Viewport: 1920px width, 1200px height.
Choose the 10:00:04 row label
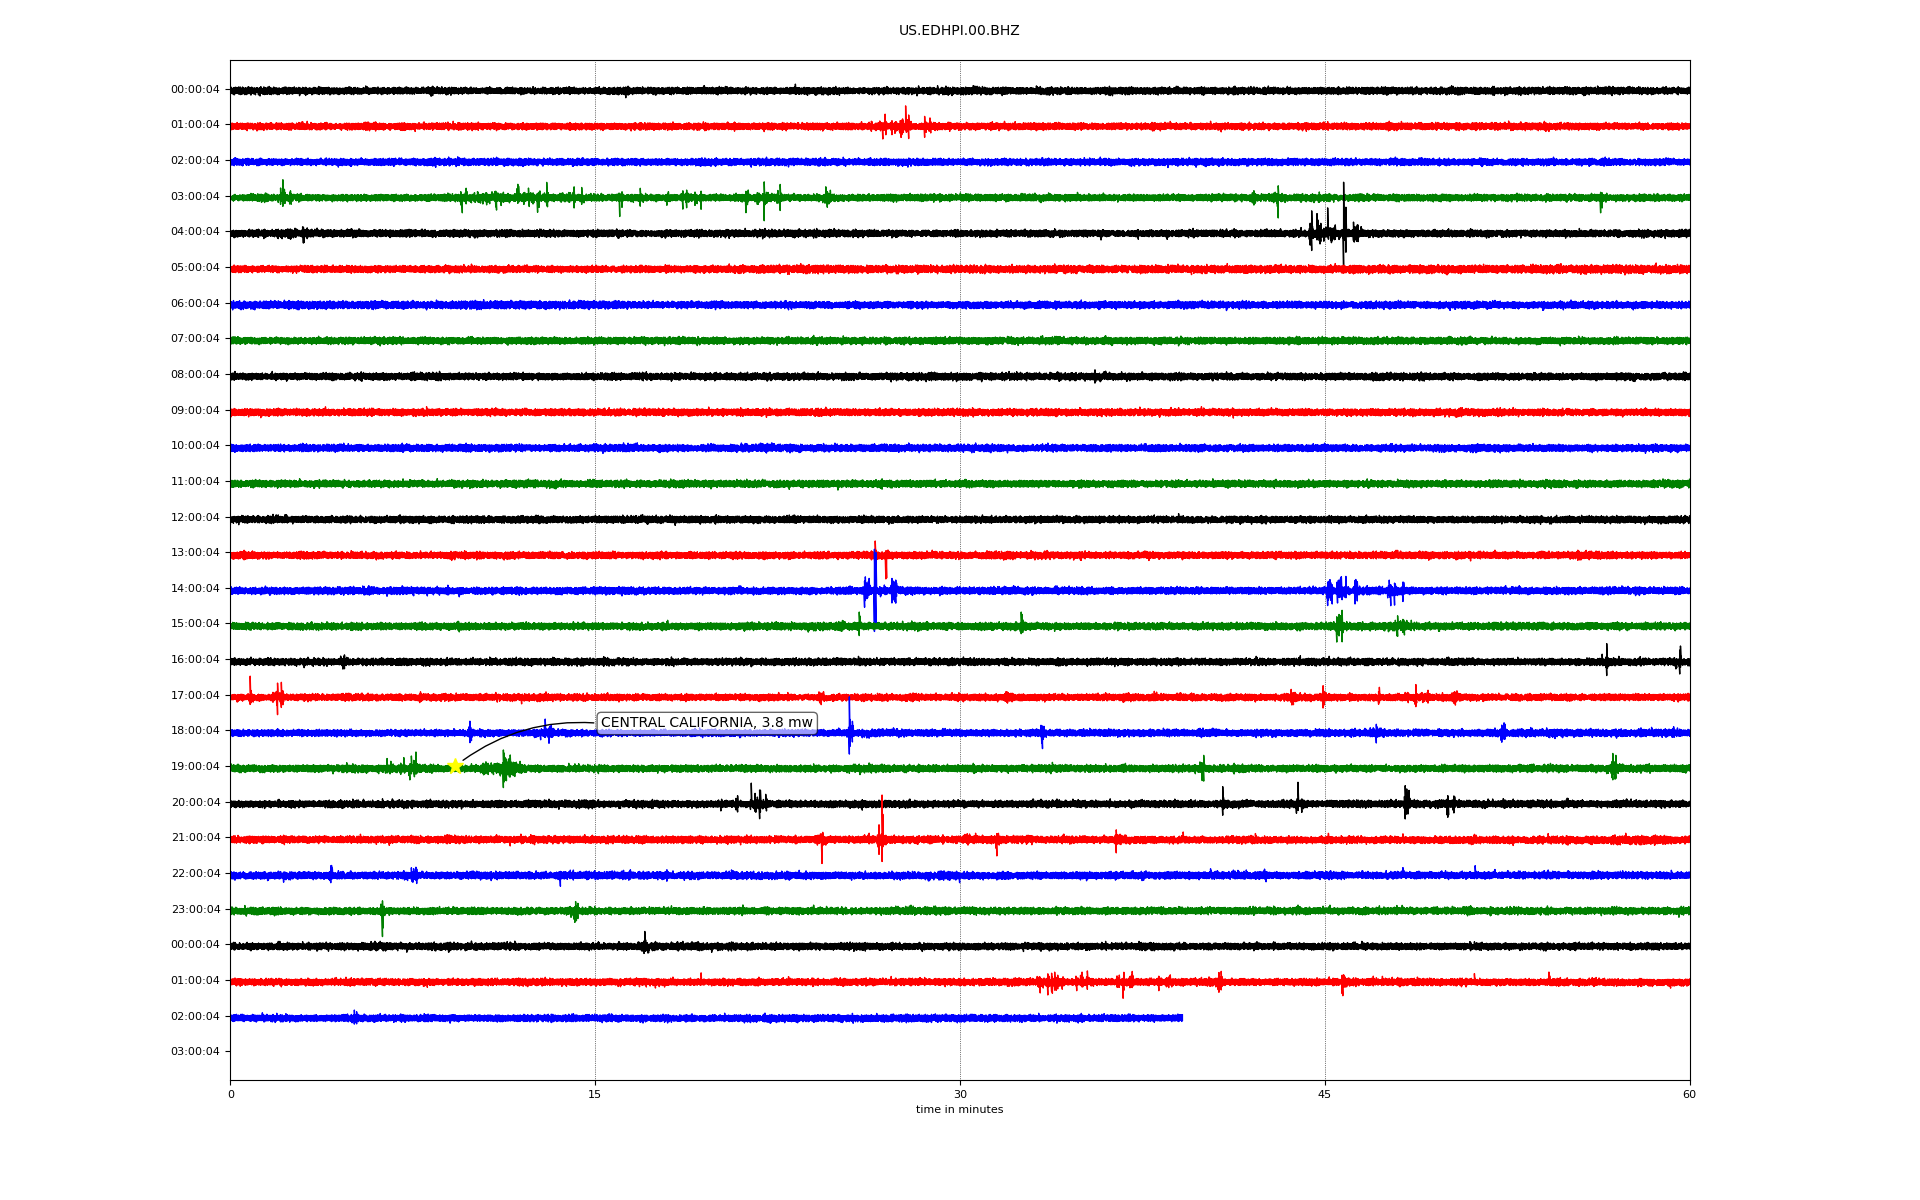click(x=195, y=446)
